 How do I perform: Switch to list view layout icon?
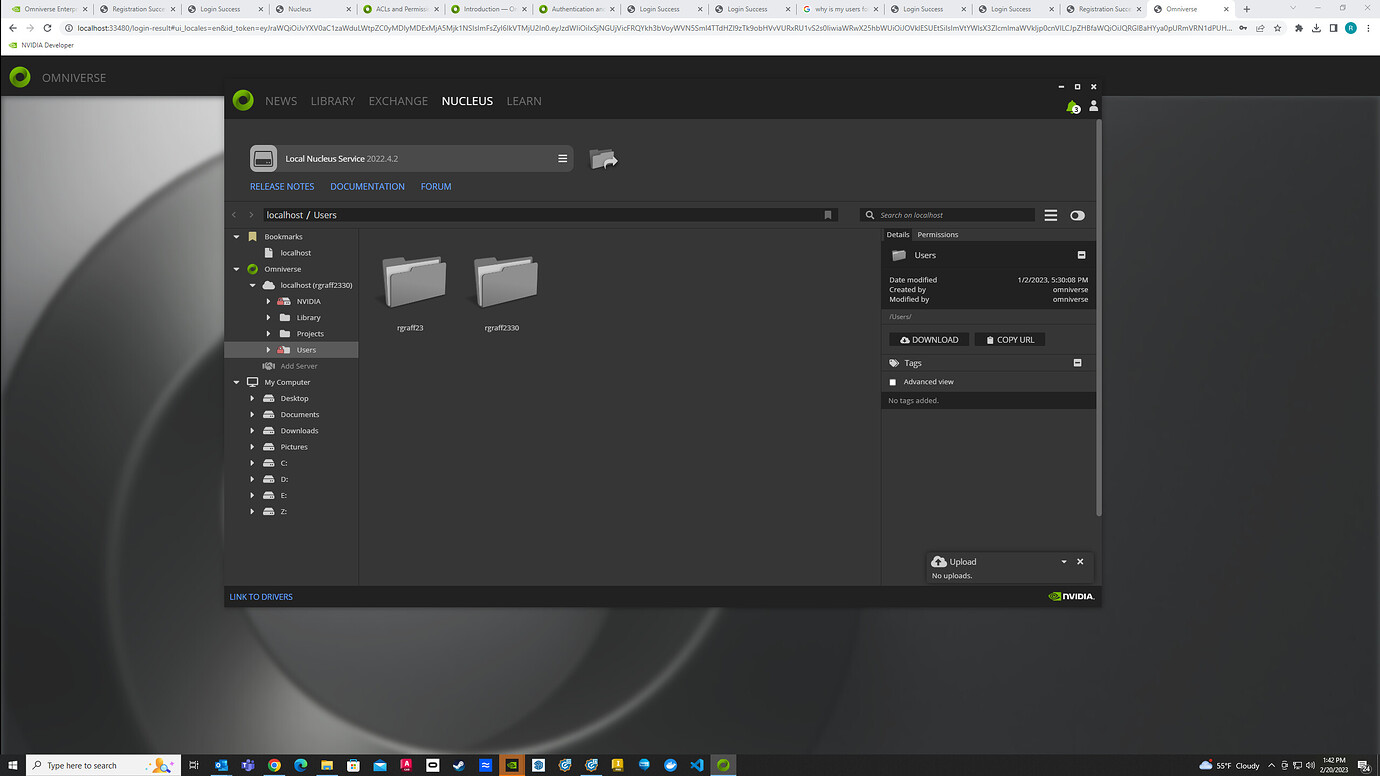tap(1050, 215)
